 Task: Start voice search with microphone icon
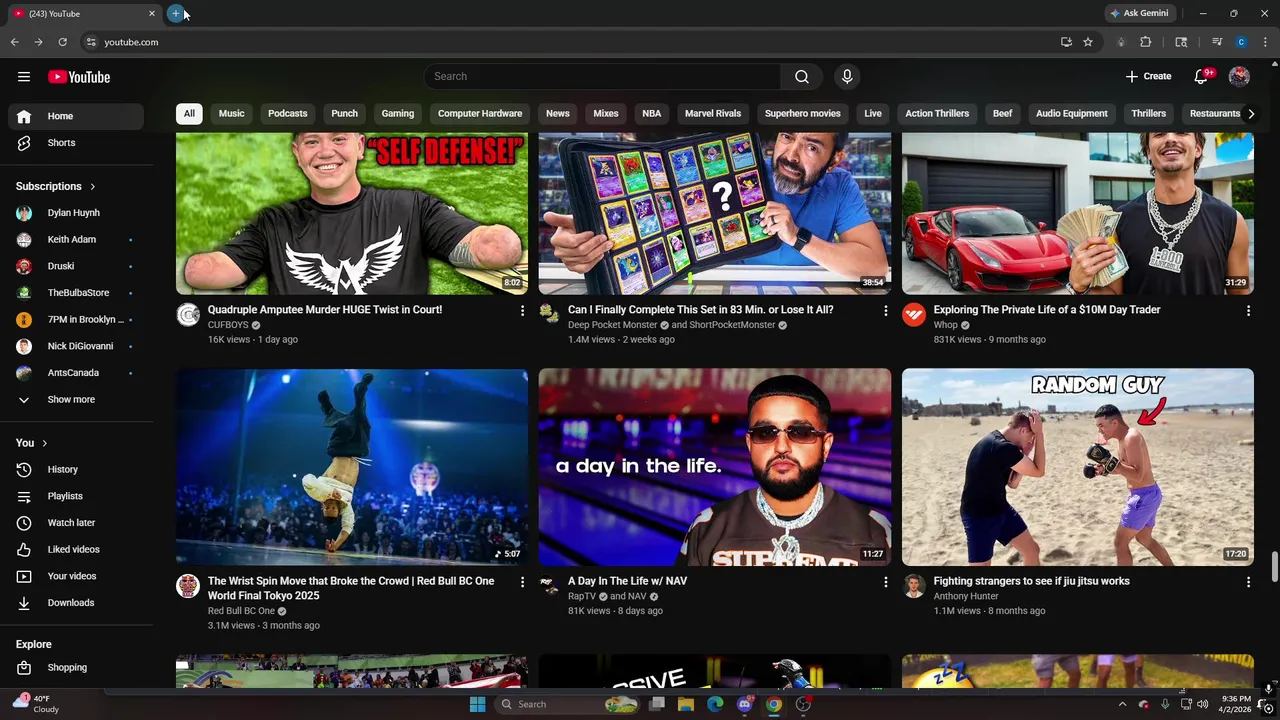pyautogui.click(x=847, y=77)
